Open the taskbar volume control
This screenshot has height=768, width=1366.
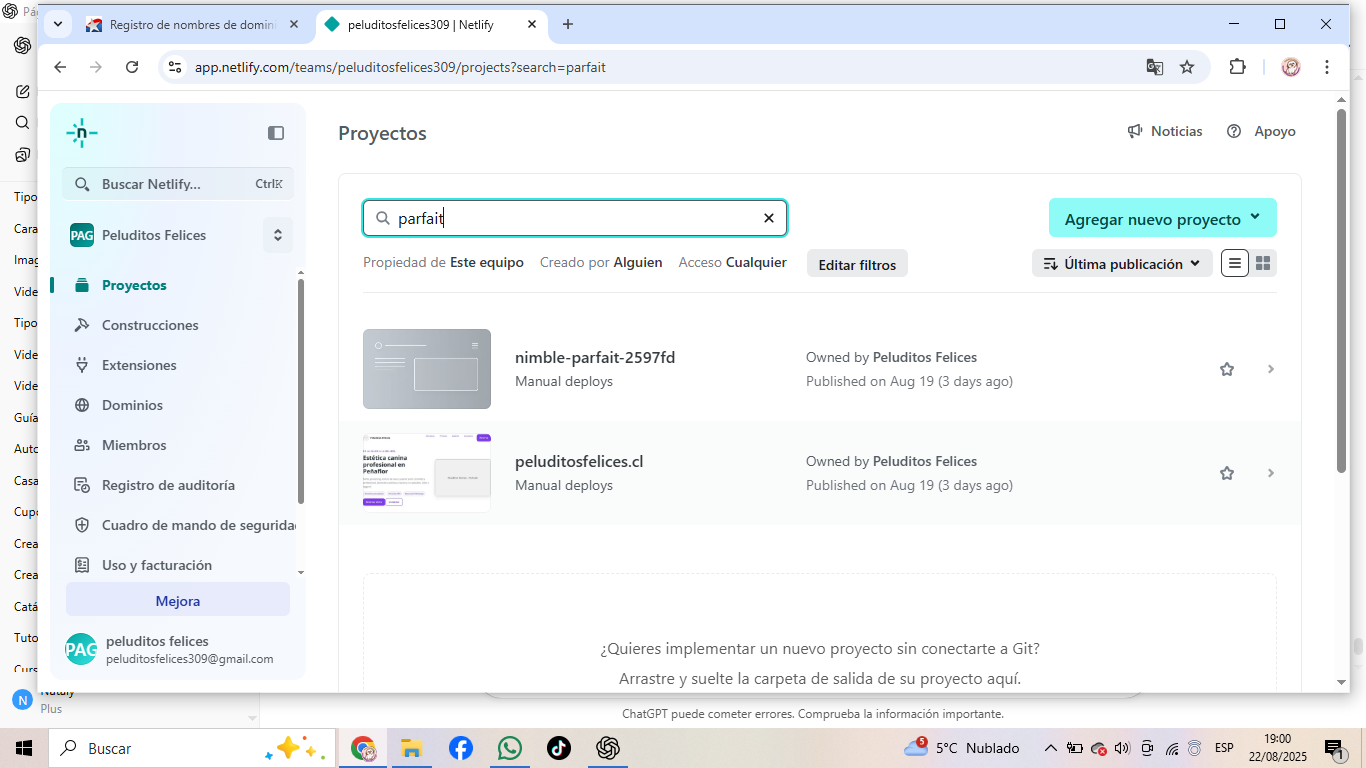click(x=1122, y=748)
